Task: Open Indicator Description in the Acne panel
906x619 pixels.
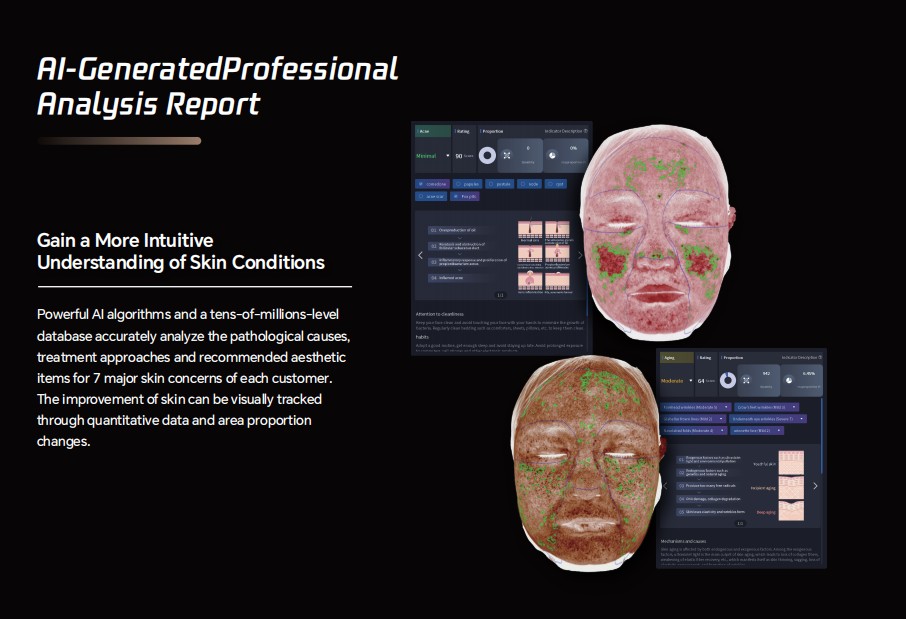Action: click(566, 131)
